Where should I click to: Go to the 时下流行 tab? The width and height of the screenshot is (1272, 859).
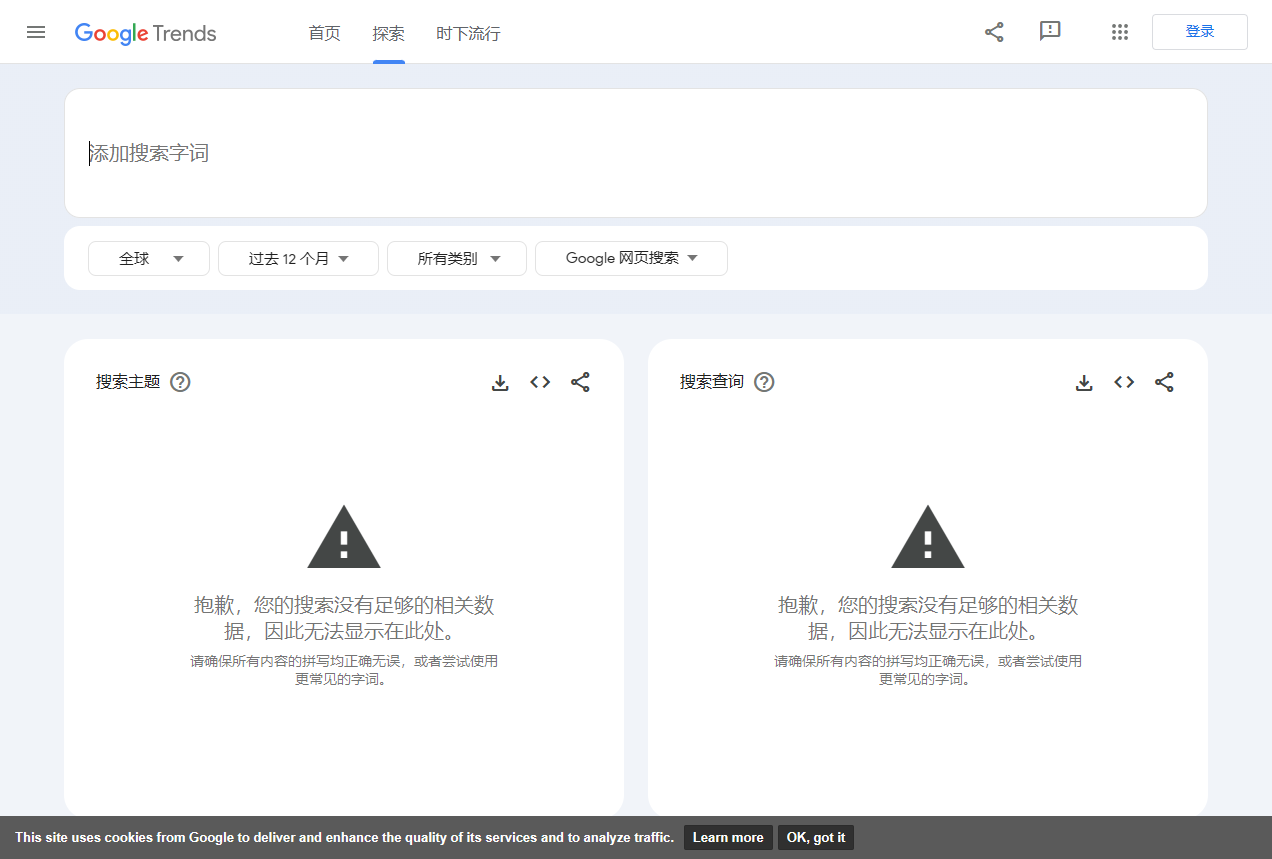pyautogui.click(x=468, y=33)
